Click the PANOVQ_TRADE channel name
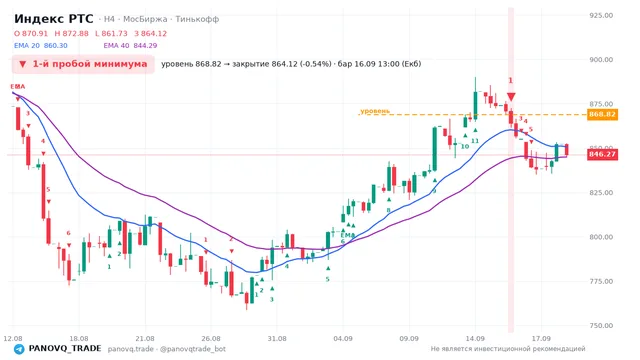This screenshot has height=360, width=640. [x=64, y=349]
